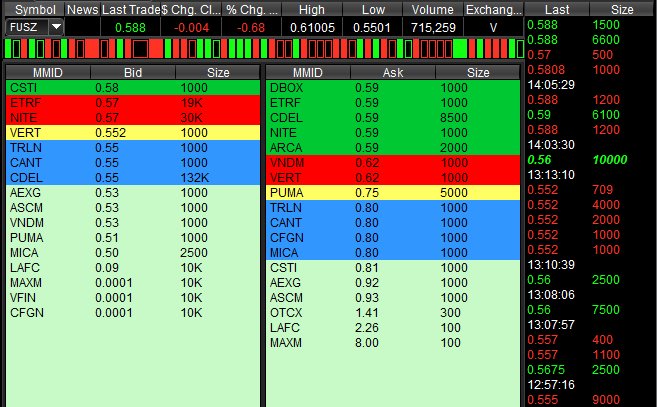657x407 pixels.
Task: Select the last trade value 0.588
Action: [x=130, y=28]
